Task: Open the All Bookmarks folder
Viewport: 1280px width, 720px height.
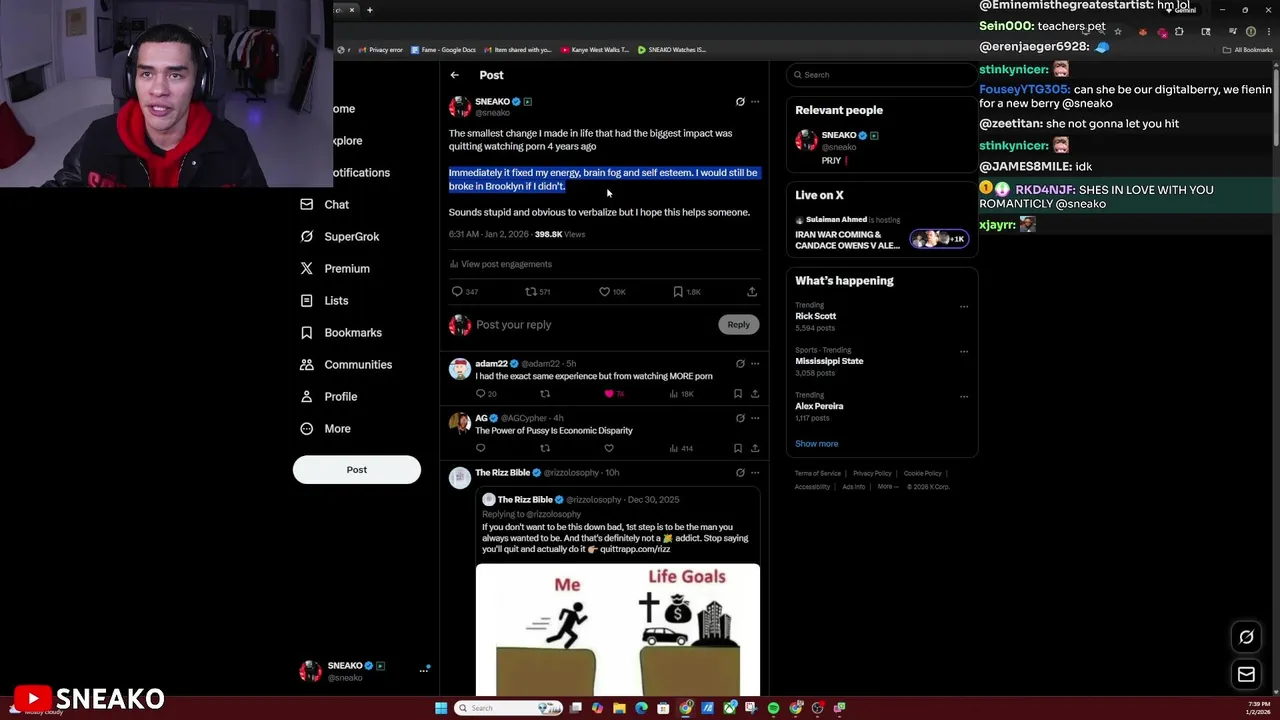Action: pyautogui.click(x=1248, y=49)
